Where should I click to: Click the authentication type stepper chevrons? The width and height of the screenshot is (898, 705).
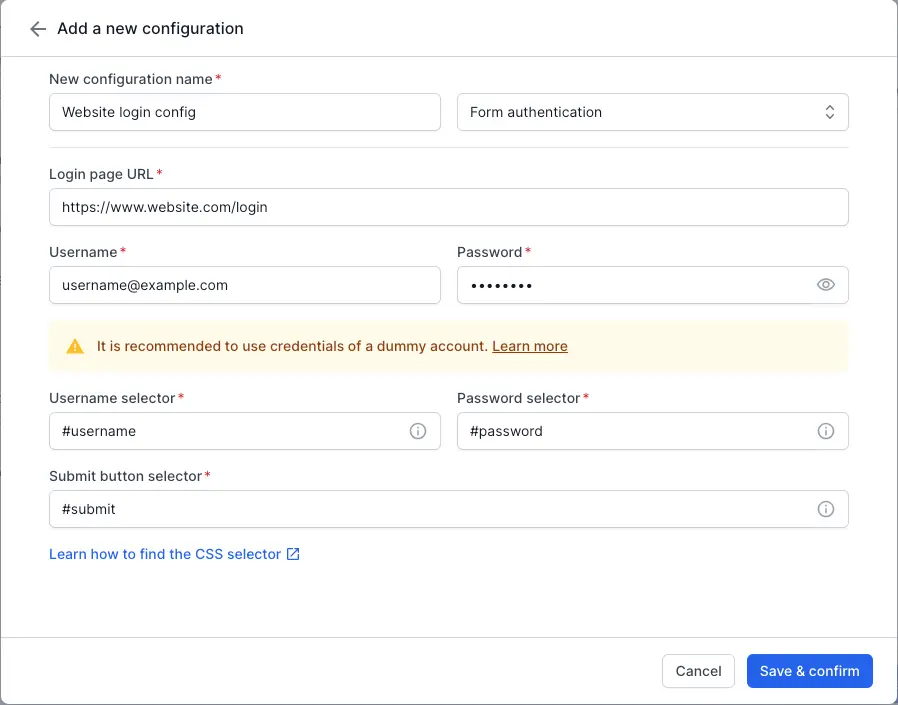(830, 112)
